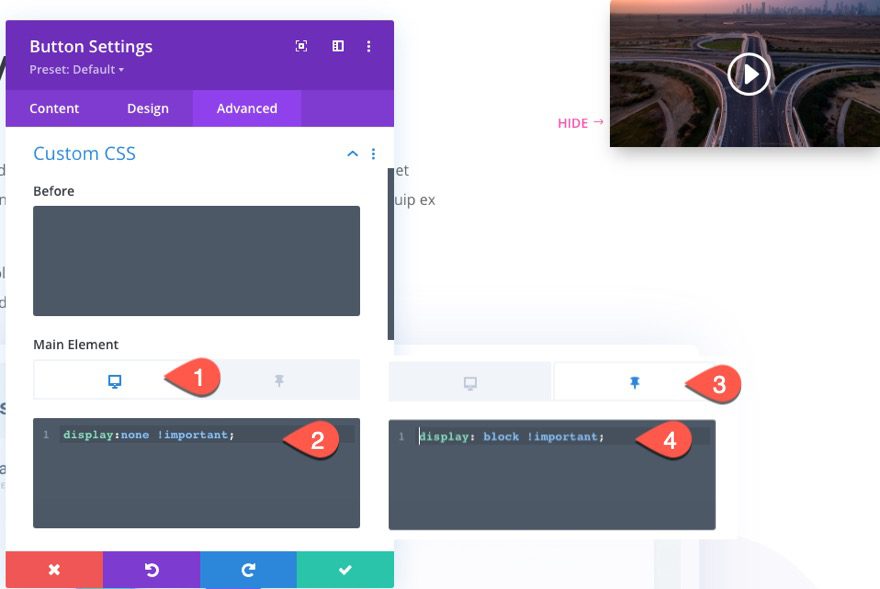Switch to the Content tab

[54, 108]
